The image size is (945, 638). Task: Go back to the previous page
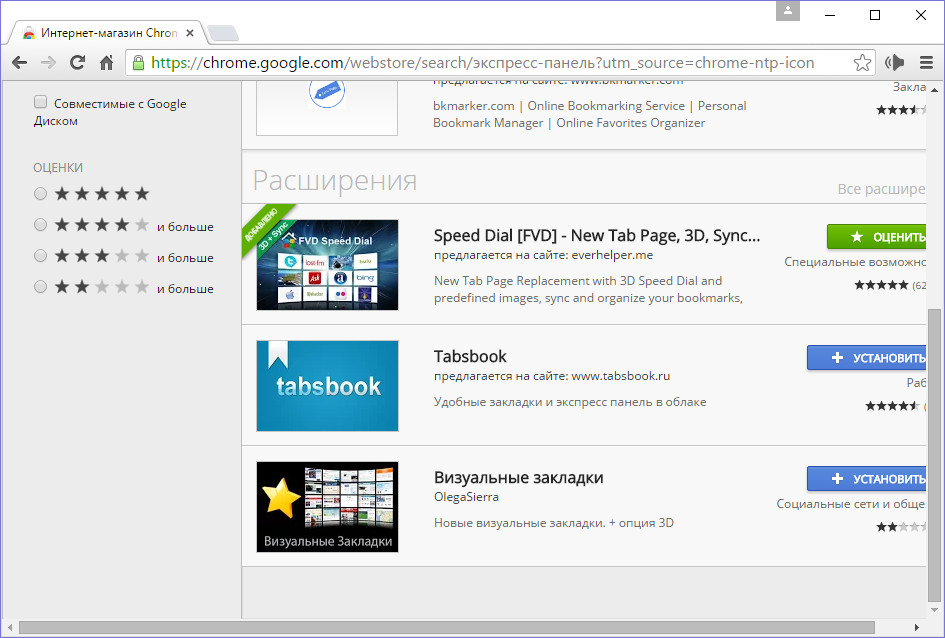coord(19,63)
